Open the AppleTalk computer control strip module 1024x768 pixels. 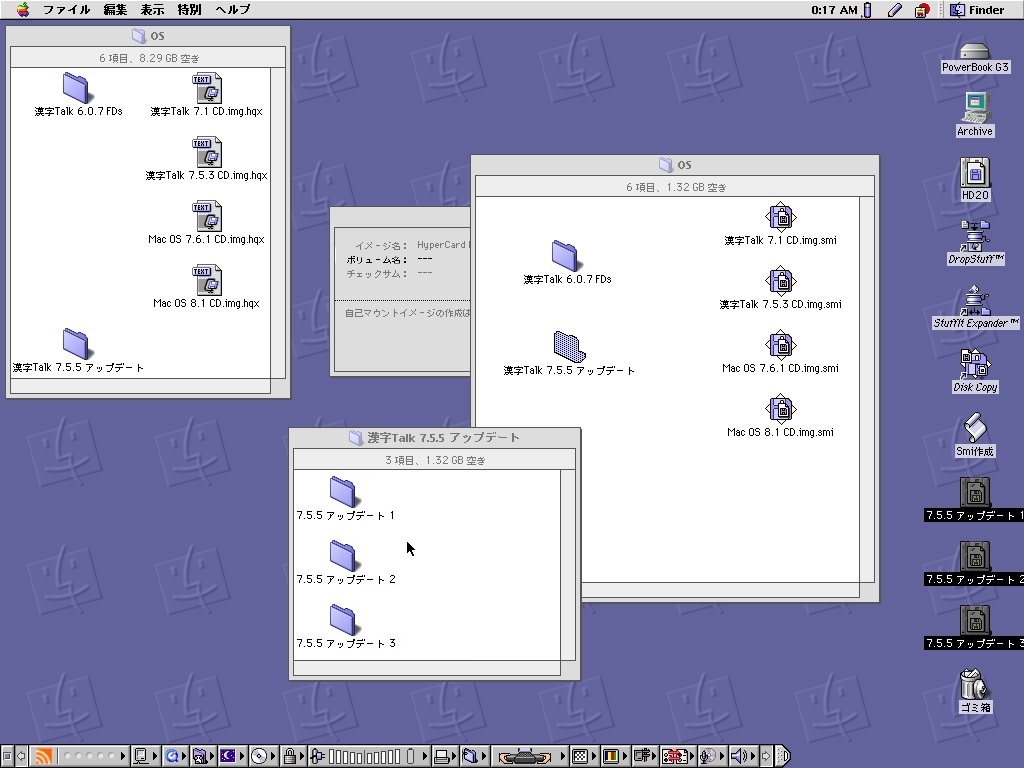click(x=145, y=756)
